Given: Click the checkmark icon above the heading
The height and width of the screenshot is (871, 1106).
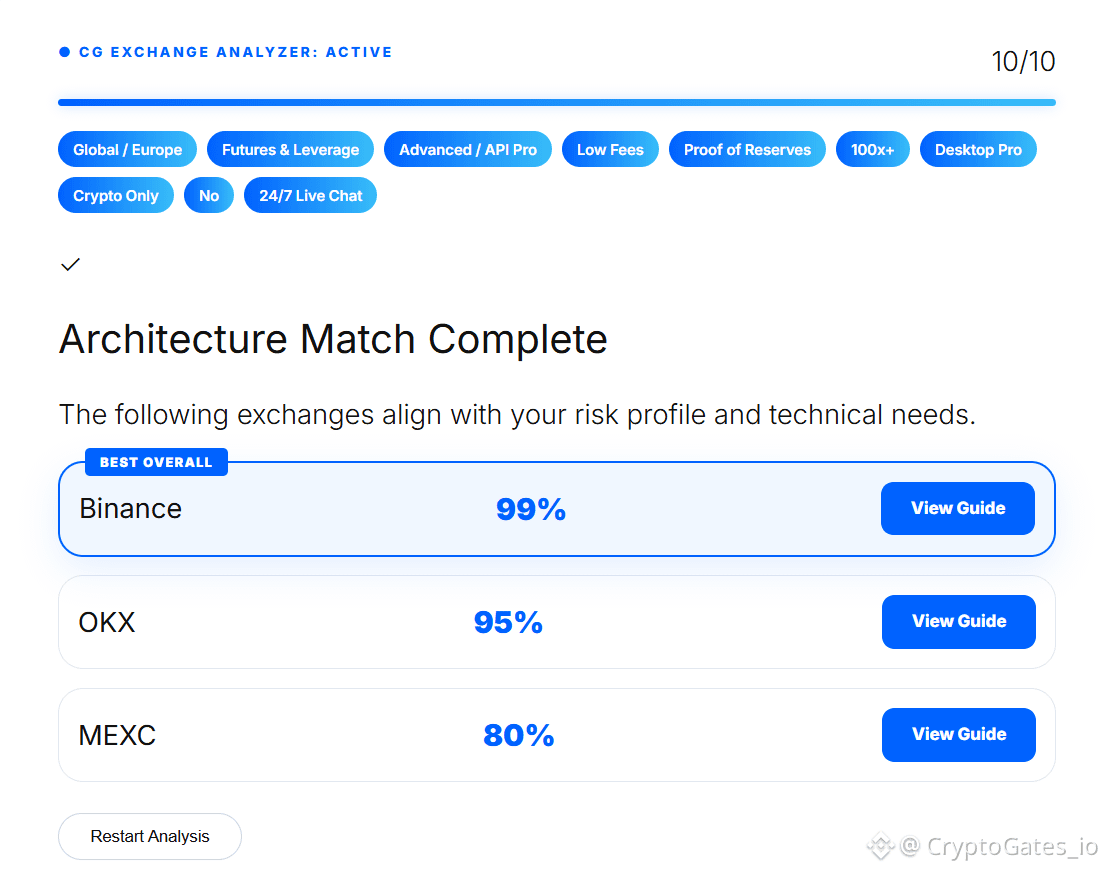Looking at the screenshot, I should click(70, 264).
